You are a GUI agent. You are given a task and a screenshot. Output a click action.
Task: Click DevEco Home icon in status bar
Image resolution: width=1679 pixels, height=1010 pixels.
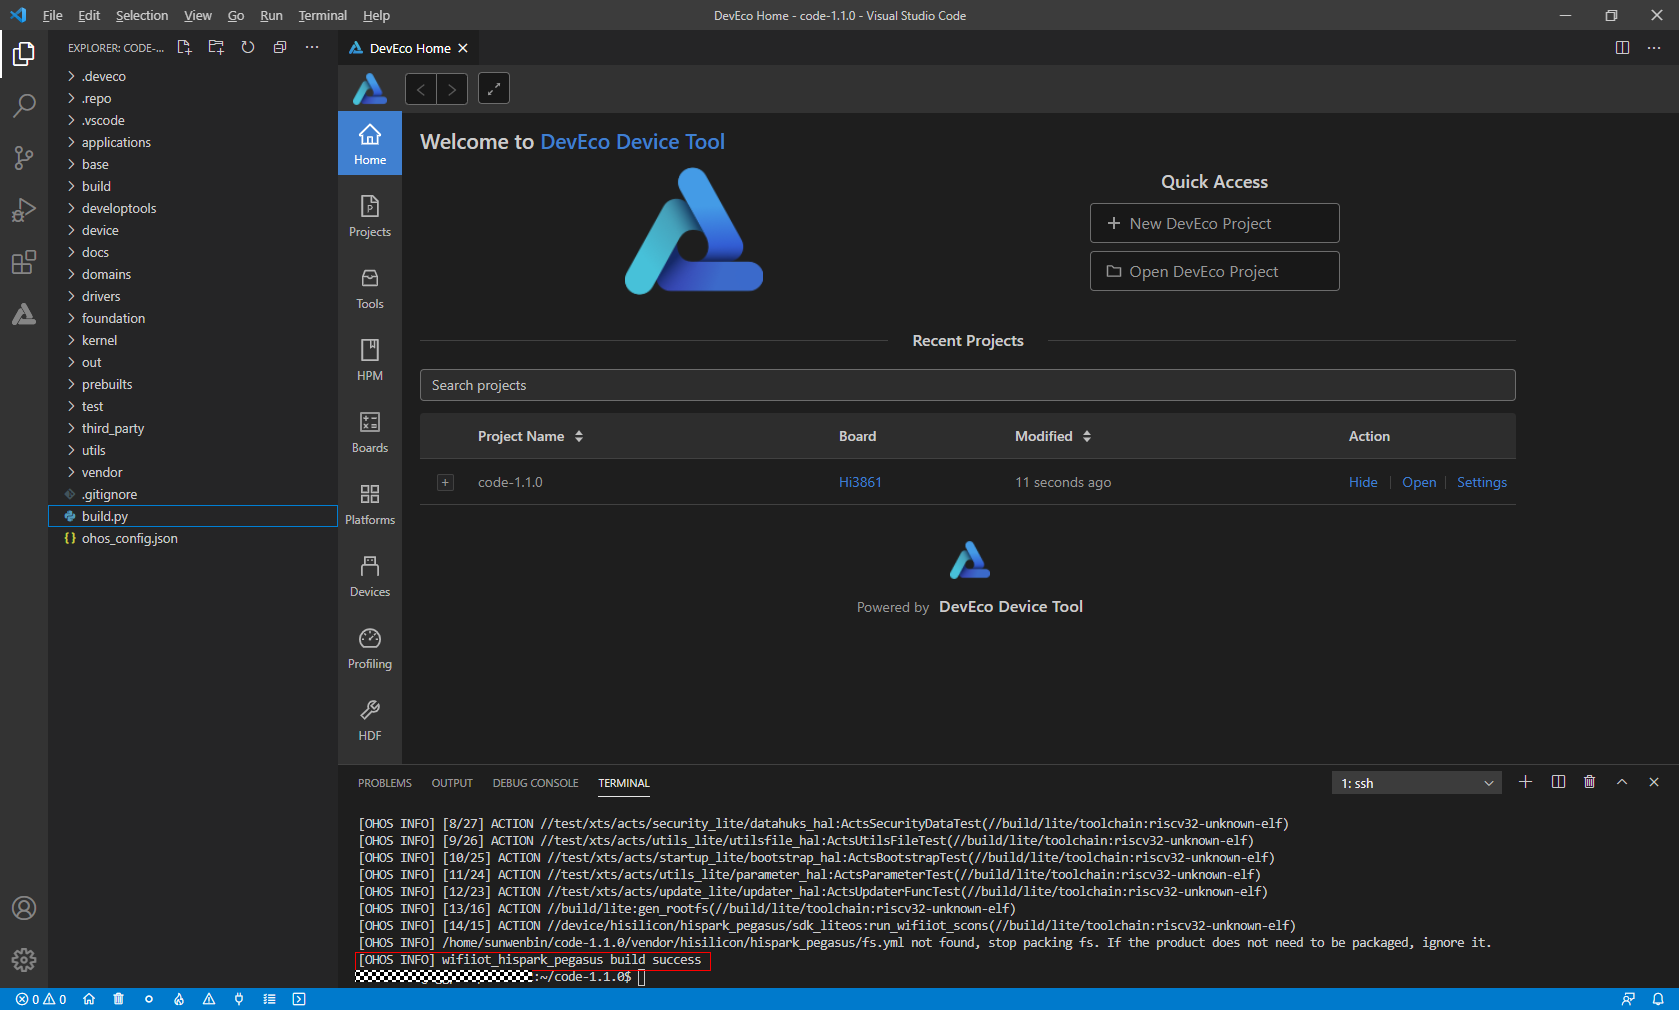(x=89, y=999)
